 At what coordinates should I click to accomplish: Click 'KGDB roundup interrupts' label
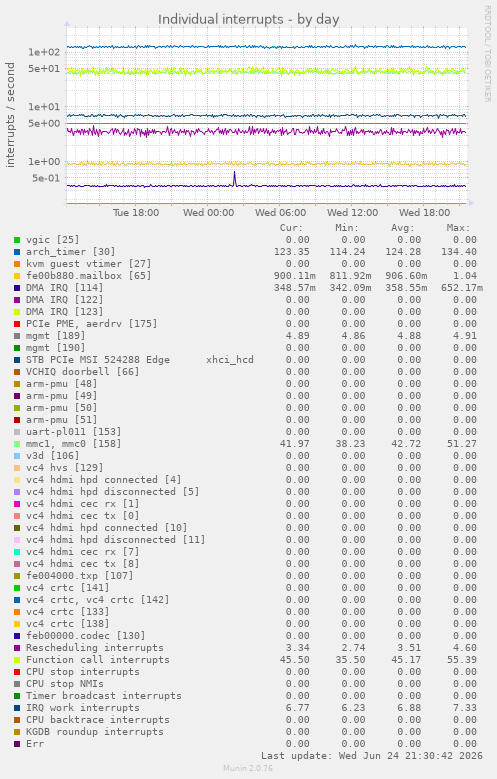click(x=94, y=732)
